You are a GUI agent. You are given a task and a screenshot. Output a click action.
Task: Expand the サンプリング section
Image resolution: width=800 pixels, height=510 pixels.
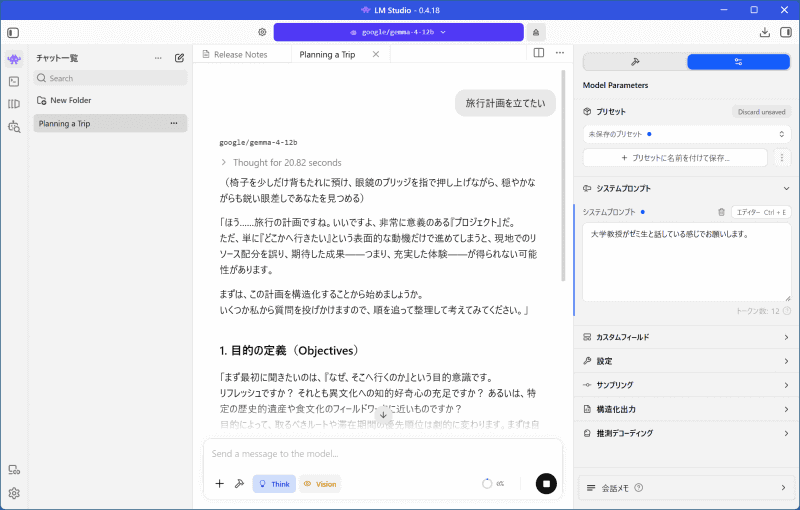tap(686, 385)
